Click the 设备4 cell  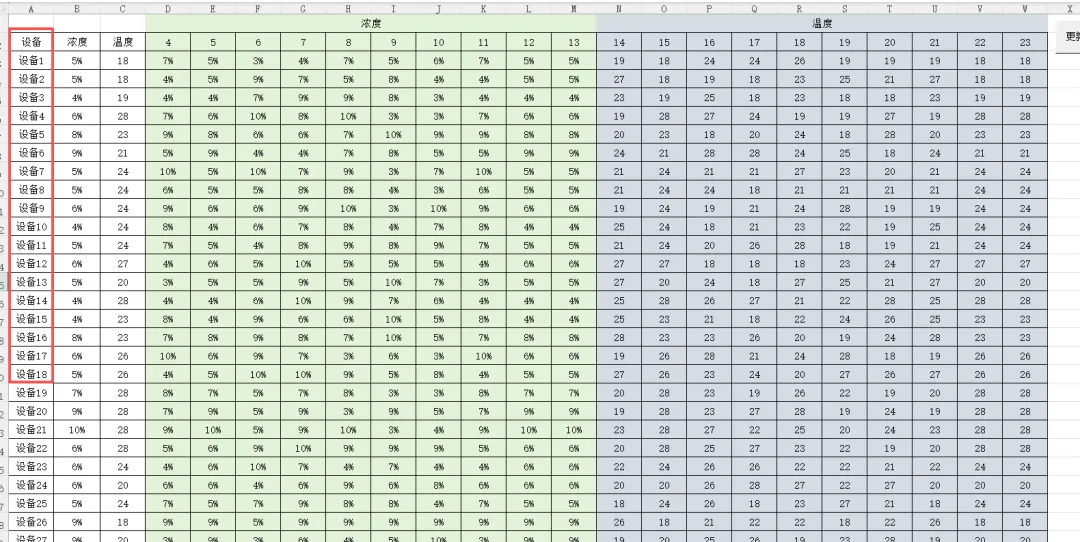31,116
